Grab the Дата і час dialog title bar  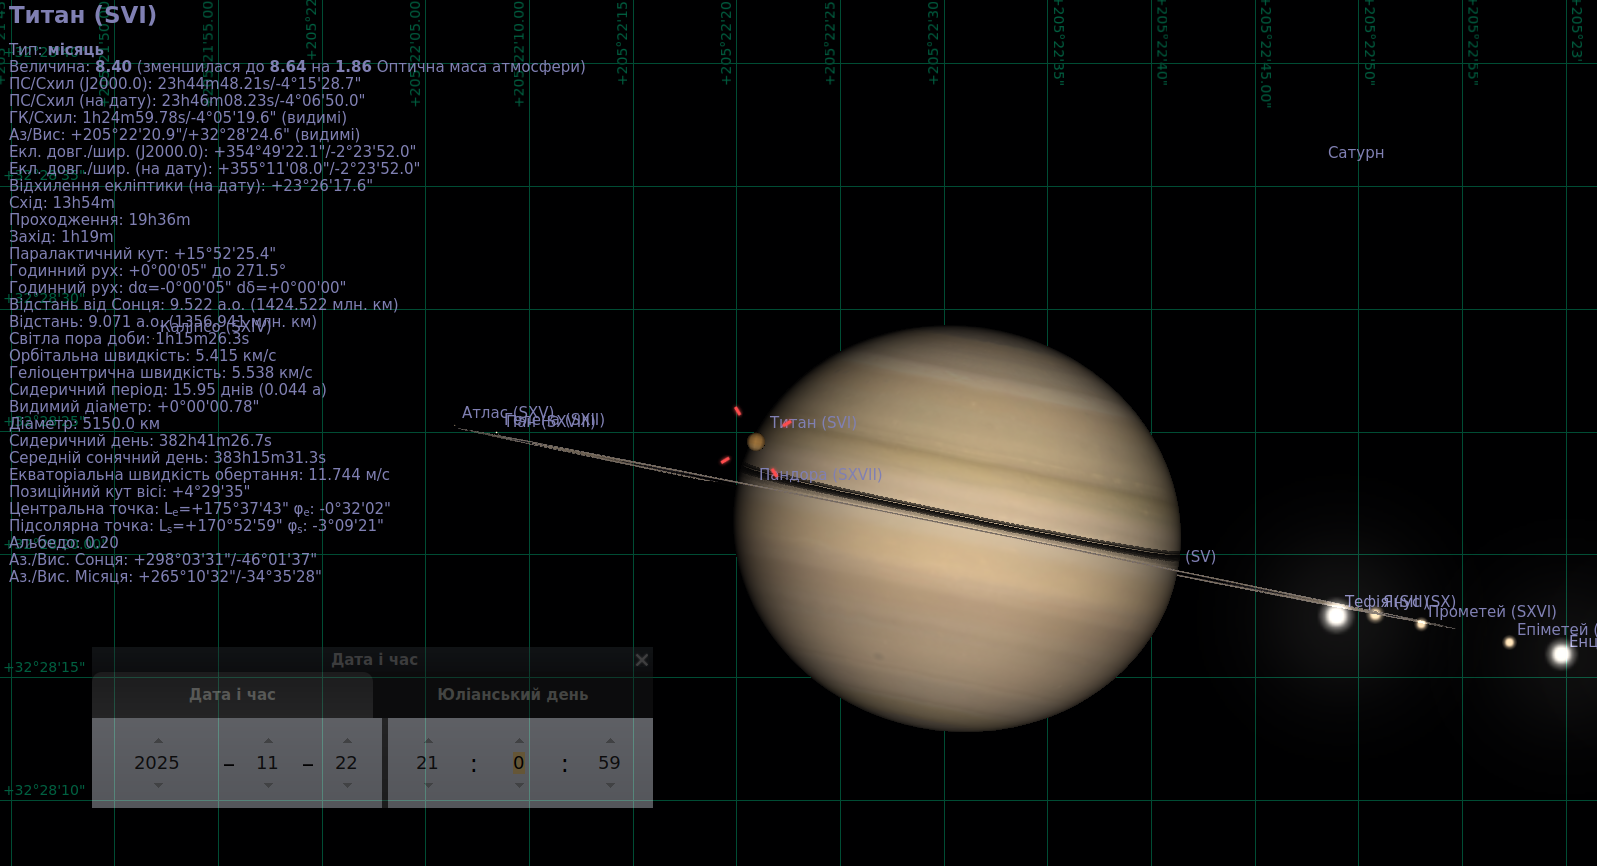(374, 660)
